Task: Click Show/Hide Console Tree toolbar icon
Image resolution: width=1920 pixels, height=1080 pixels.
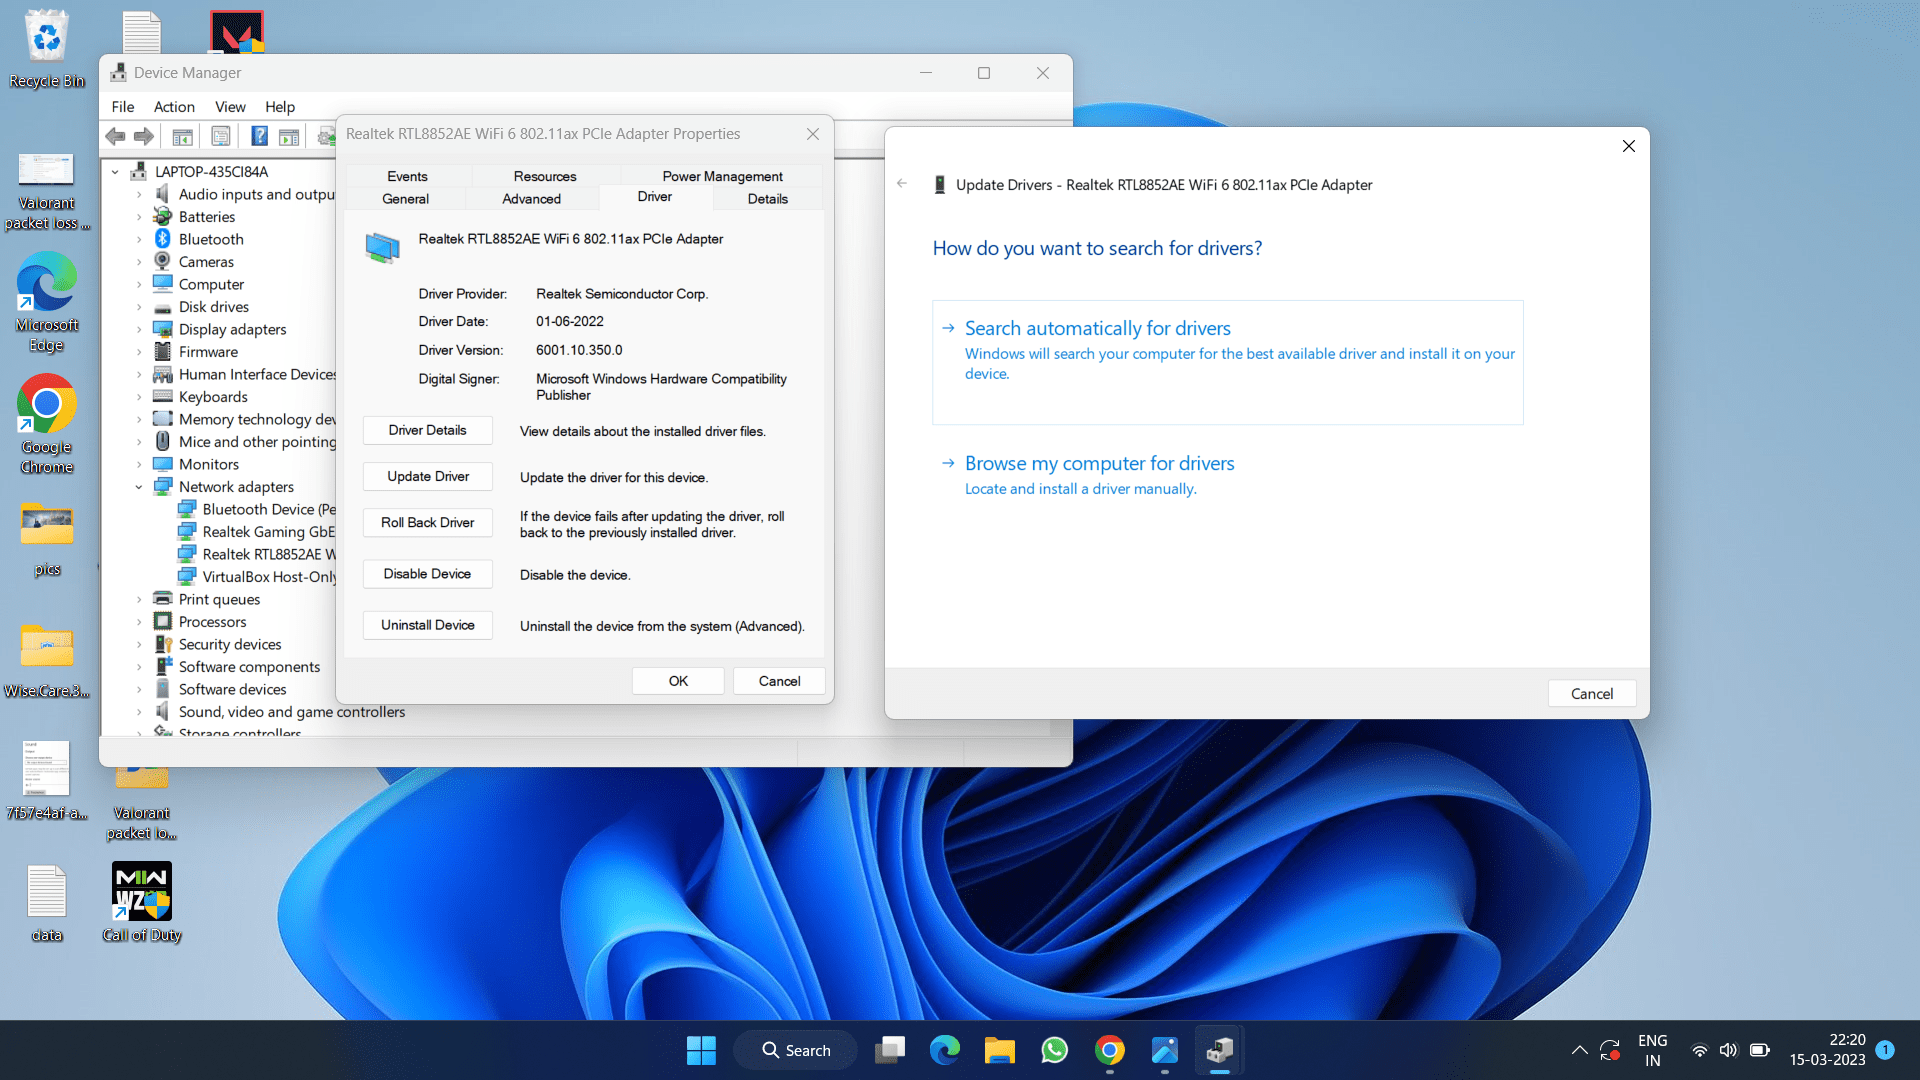Action: point(182,136)
